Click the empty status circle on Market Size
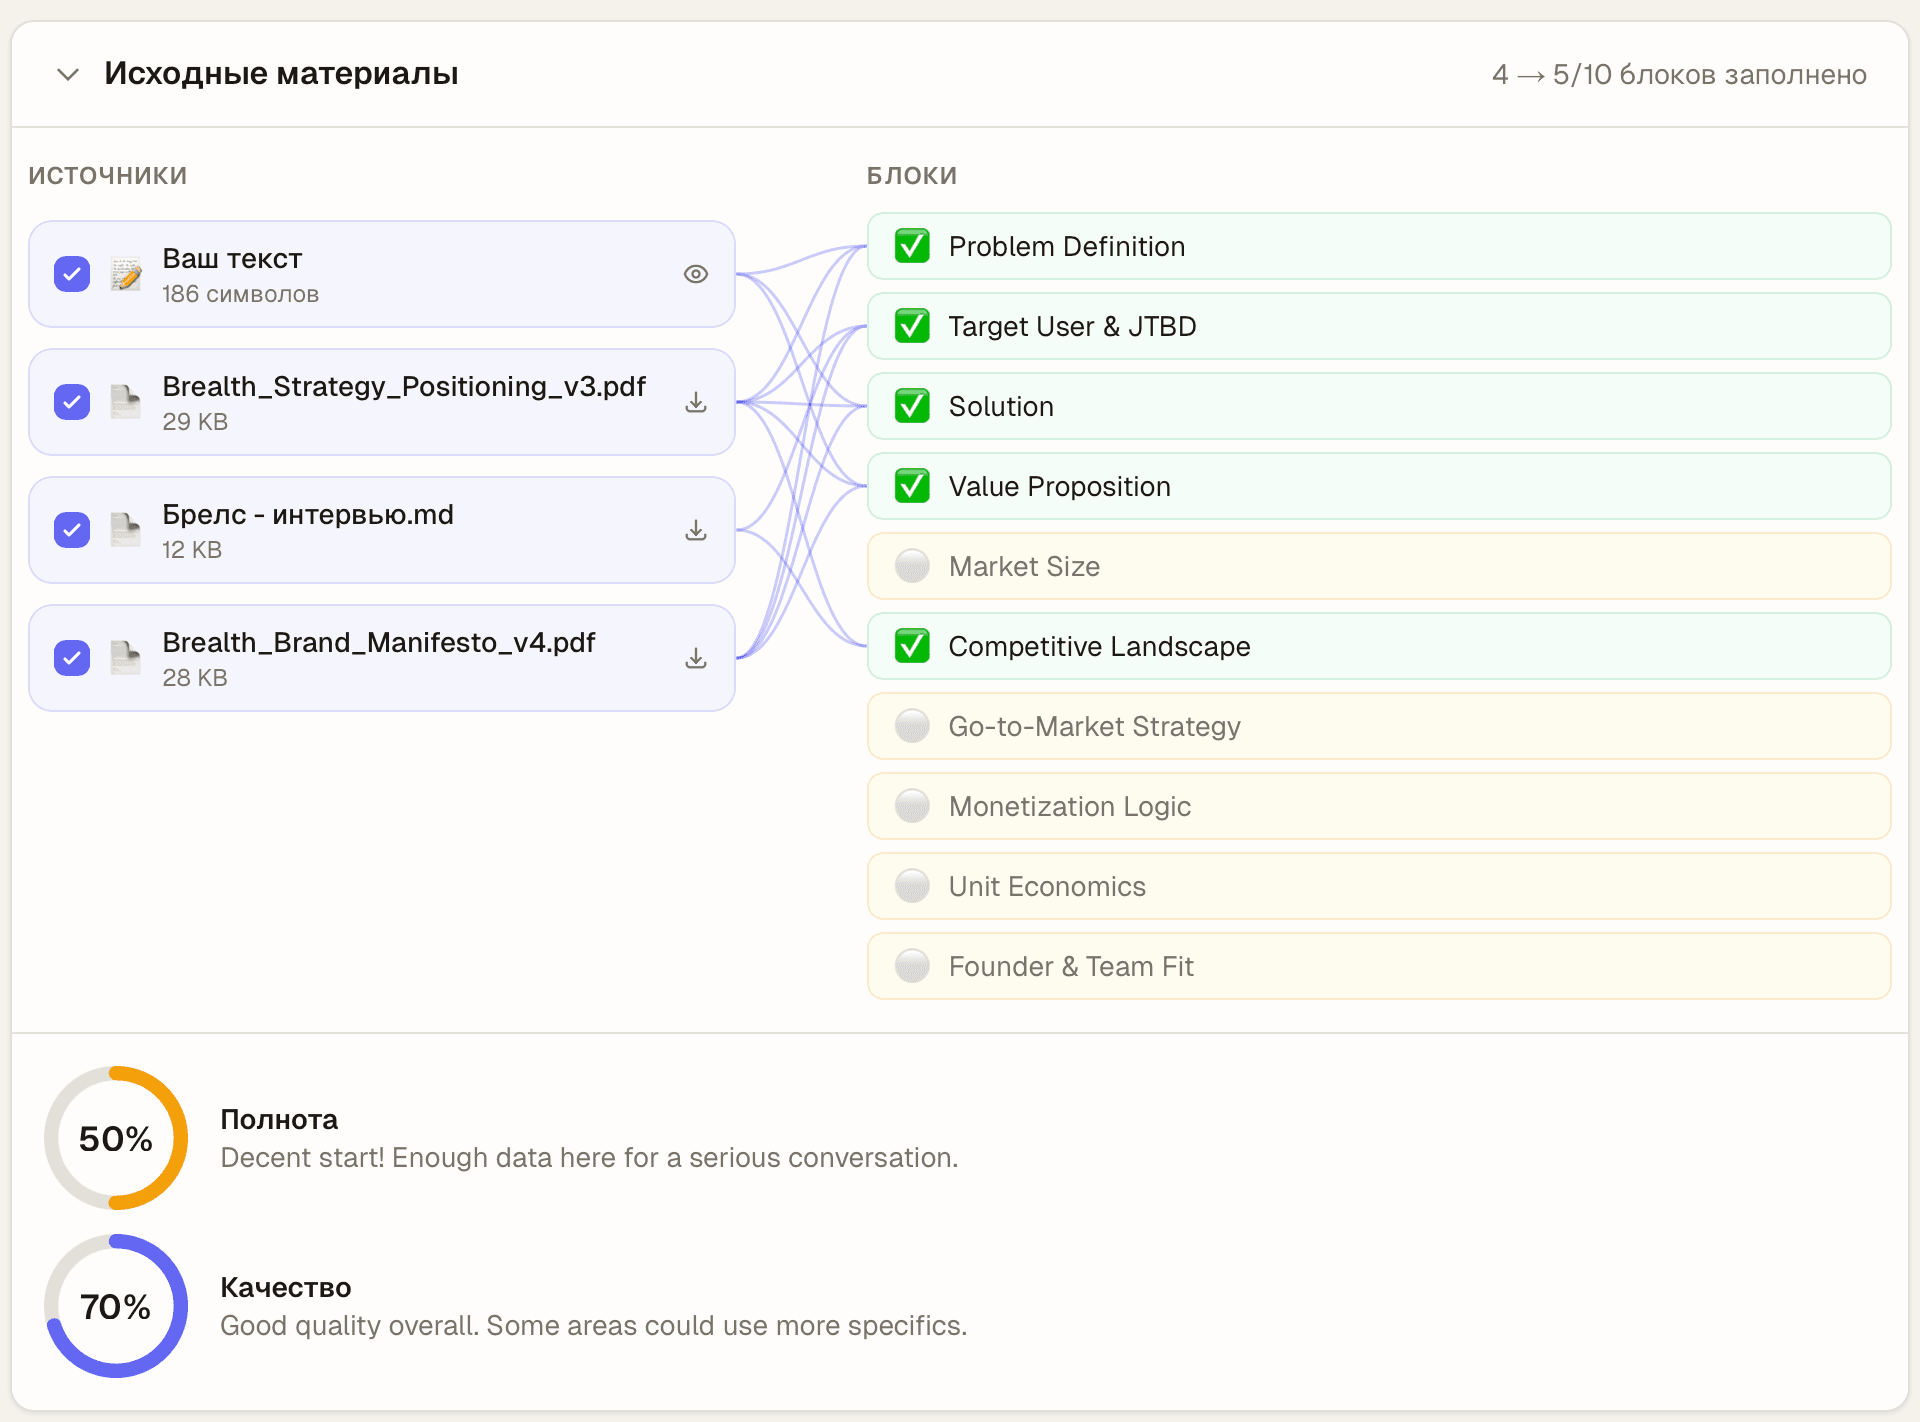 pos(912,566)
